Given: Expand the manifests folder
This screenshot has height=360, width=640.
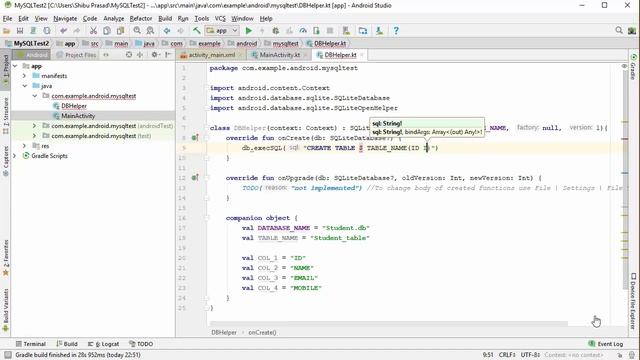Looking at the screenshot, I should (x=24, y=76).
